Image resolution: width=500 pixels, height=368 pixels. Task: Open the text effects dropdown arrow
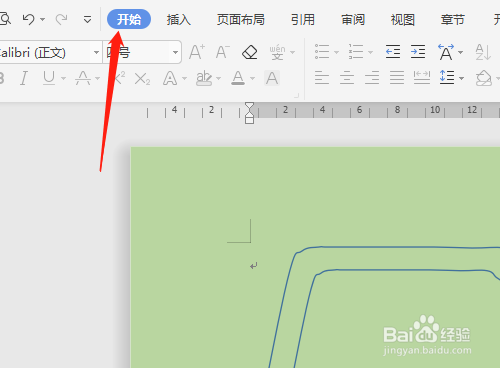pyautogui.click(x=184, y=79)
